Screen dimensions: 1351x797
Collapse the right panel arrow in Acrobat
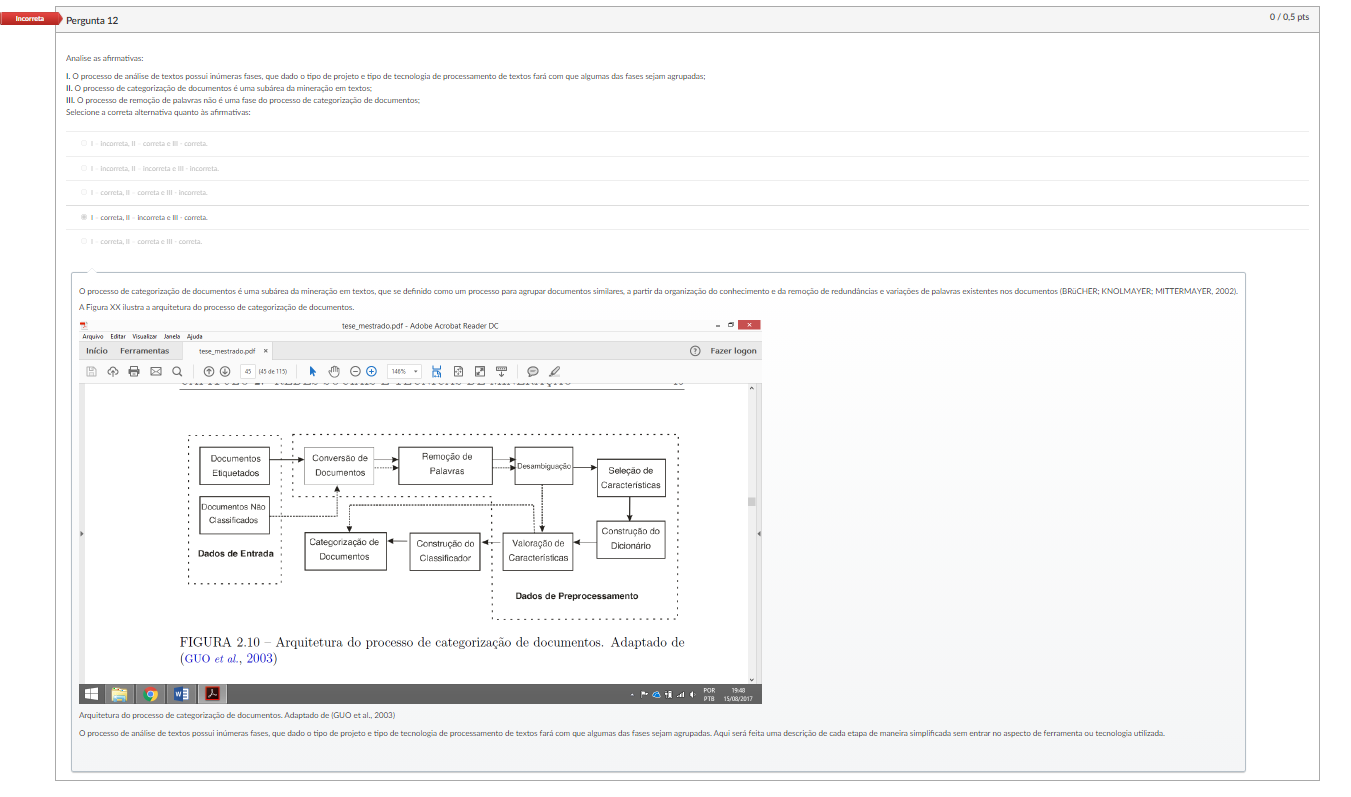click(759, 534)
